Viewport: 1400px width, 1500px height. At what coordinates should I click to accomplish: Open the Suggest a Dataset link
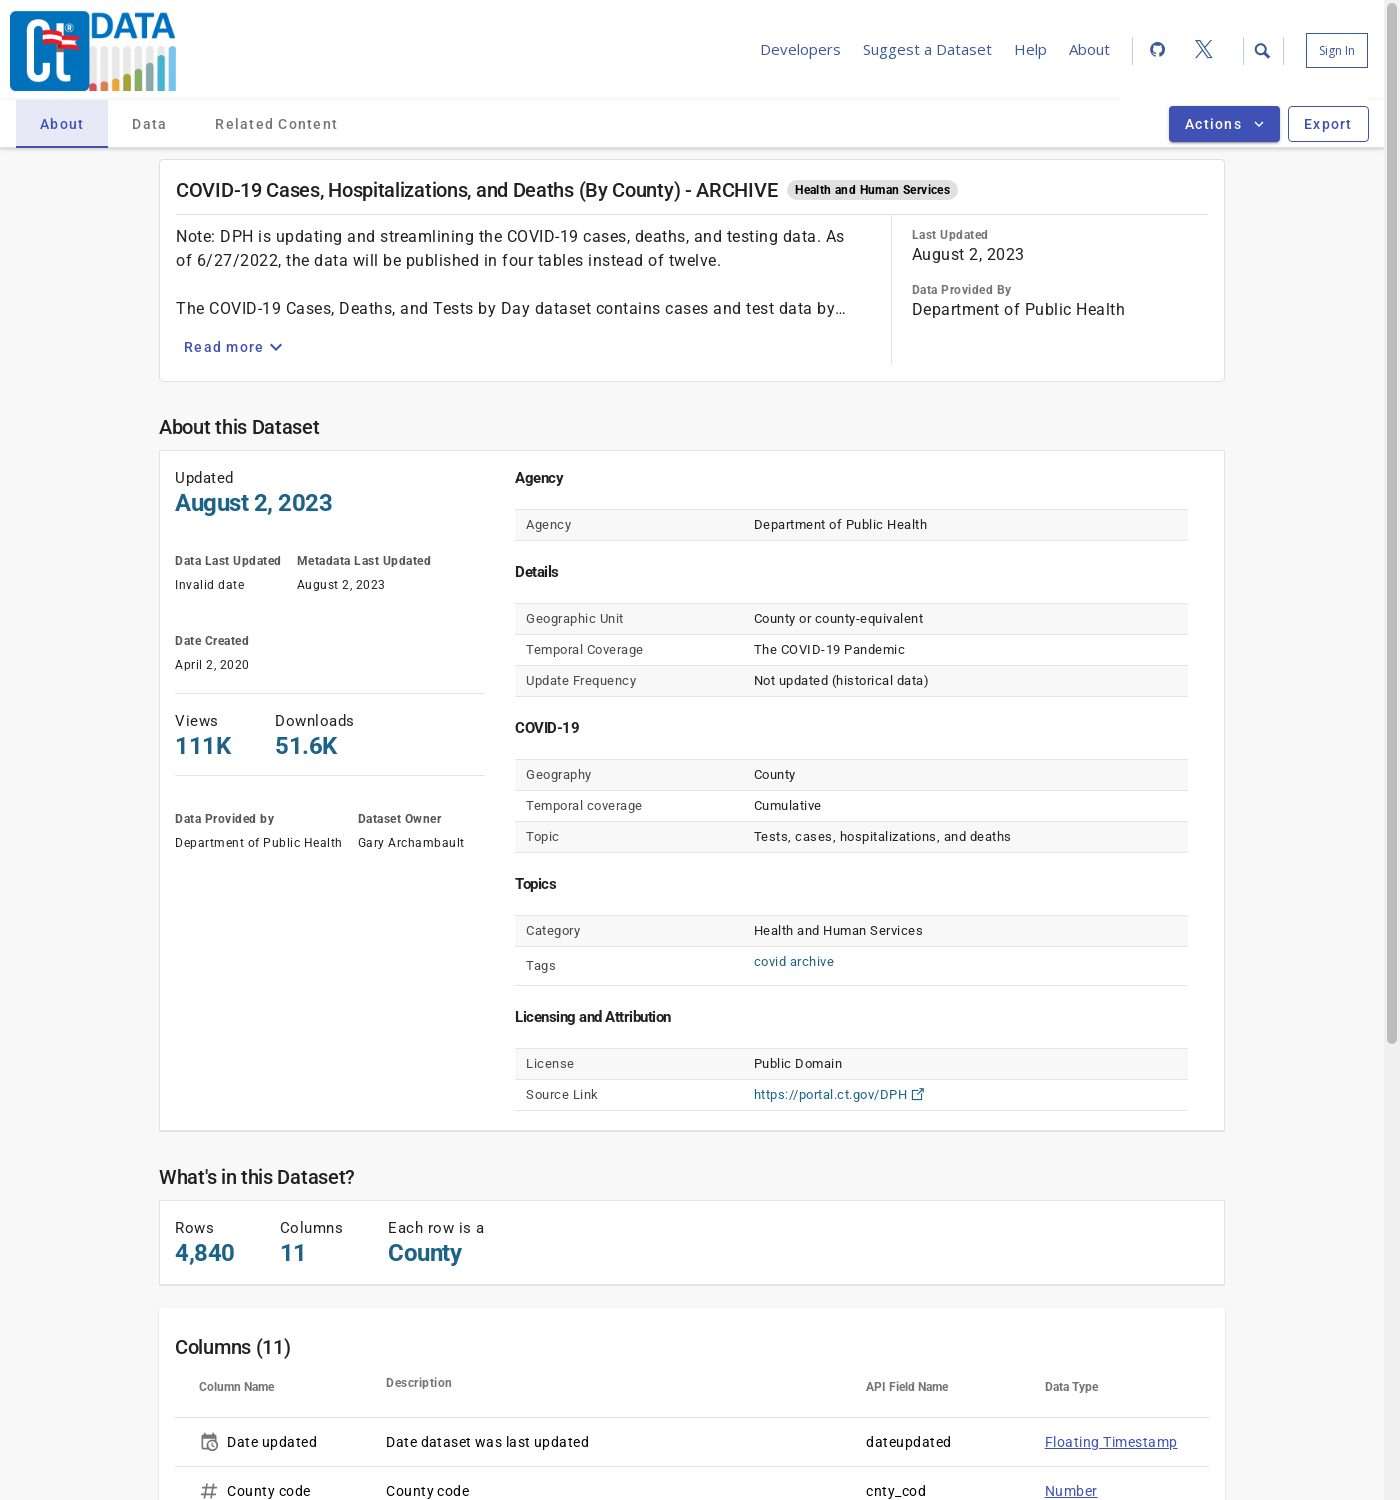tap(927, 50)
